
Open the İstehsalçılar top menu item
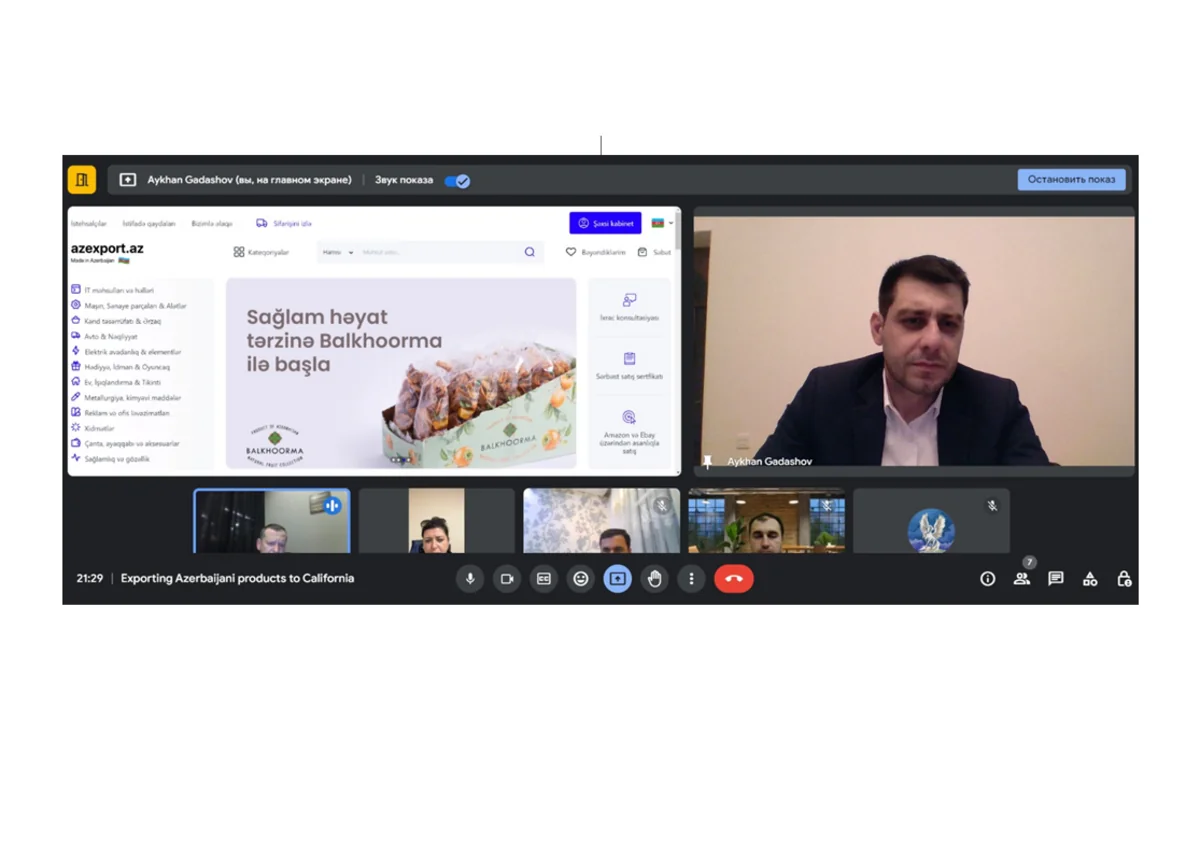click(x=89, y=223)
